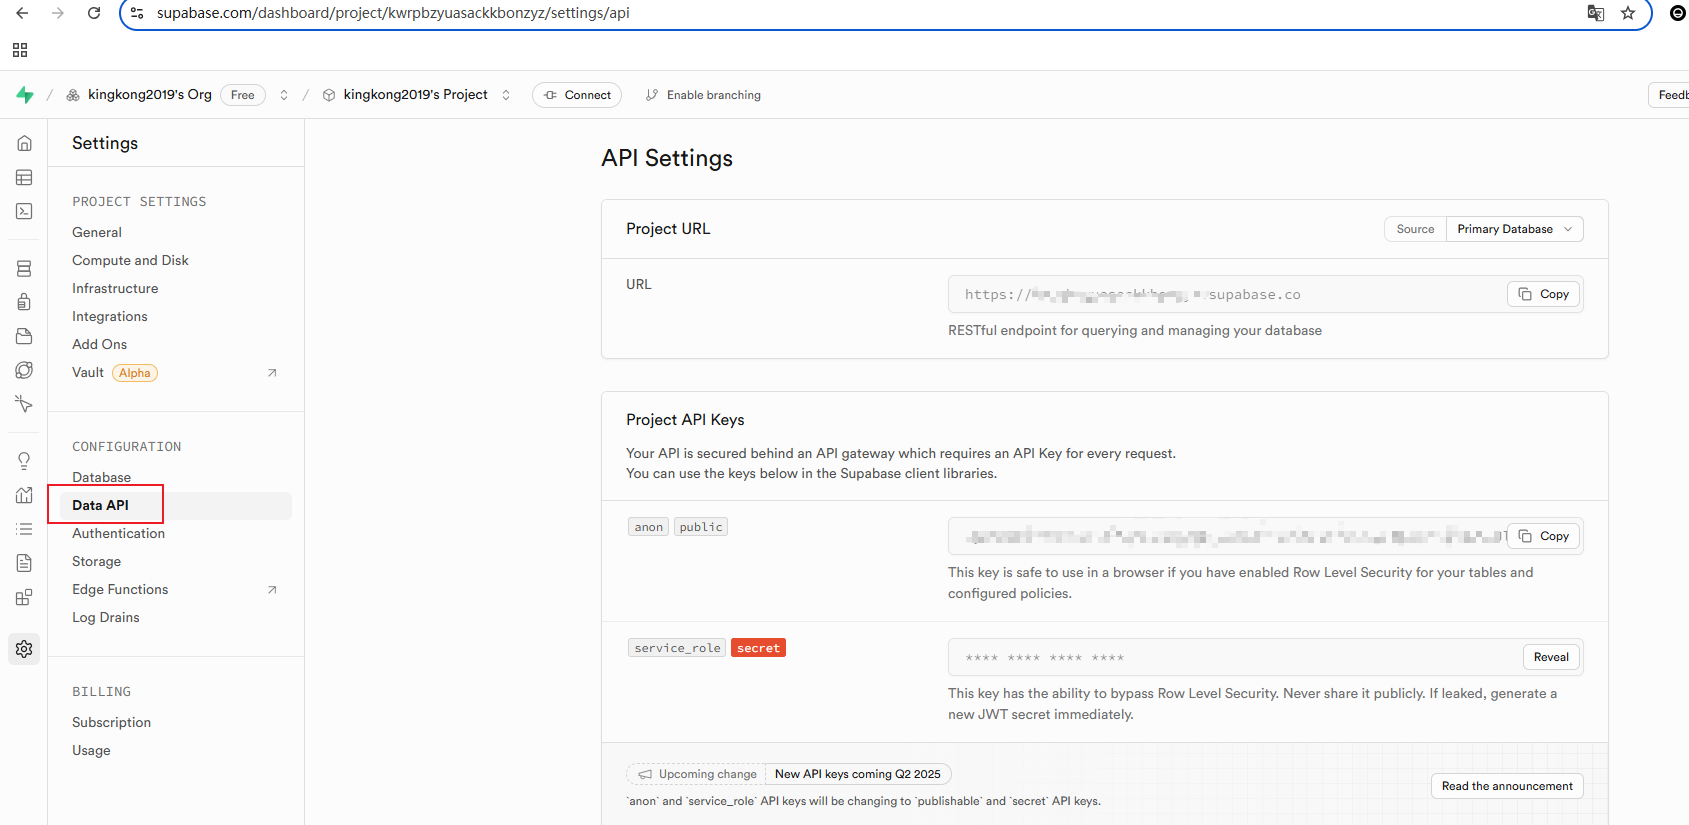Select Data API under Configuration

point(100,505)
